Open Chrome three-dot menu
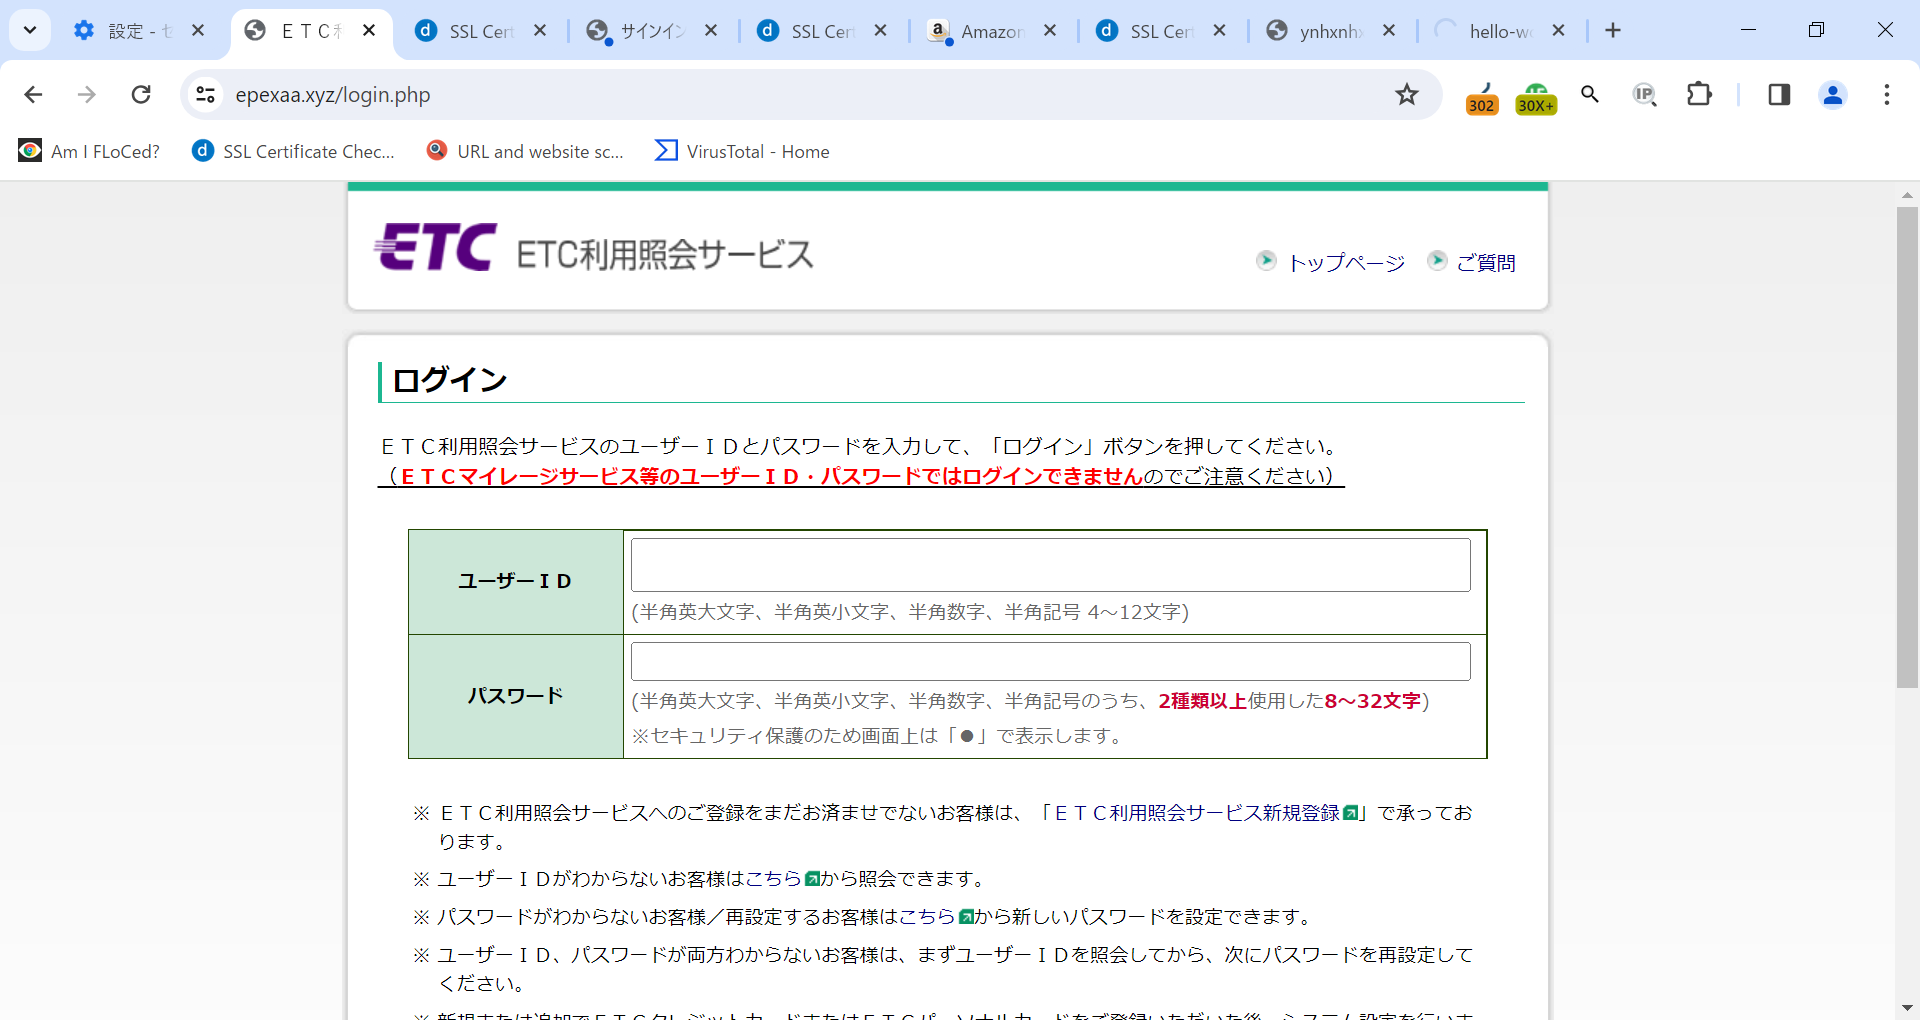The width and height of the screenshot is (1920, 1020). point(1887,94)
